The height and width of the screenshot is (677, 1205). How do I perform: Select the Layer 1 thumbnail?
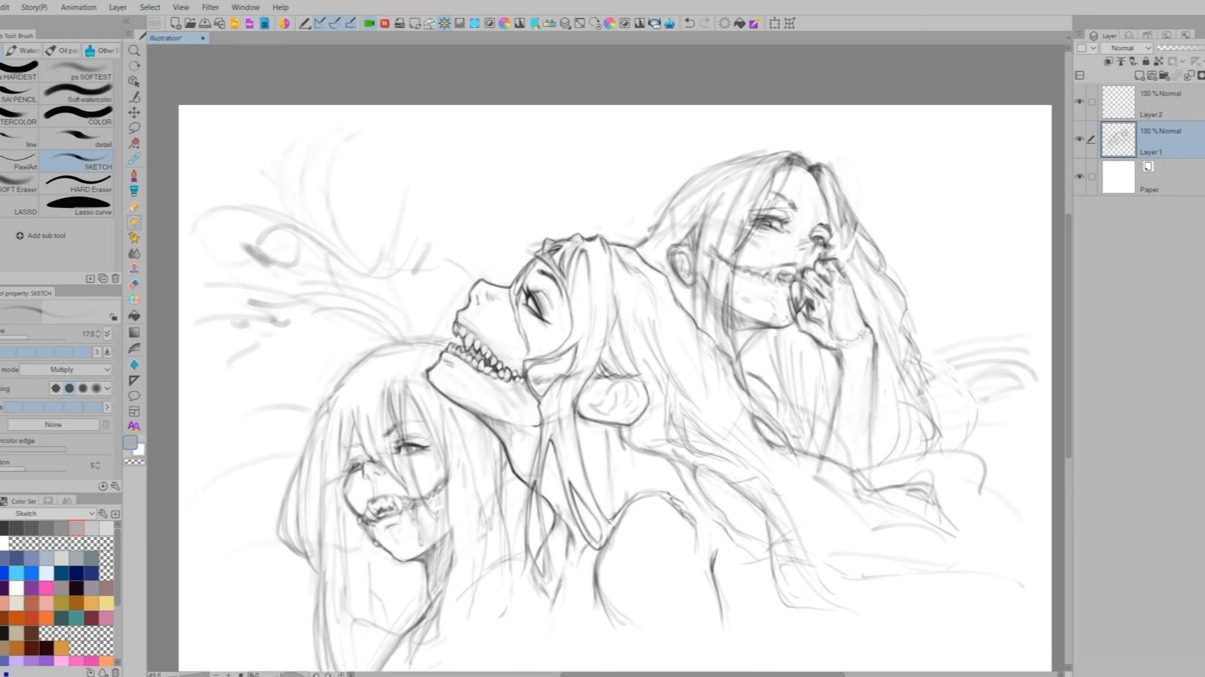point(1118,140)
